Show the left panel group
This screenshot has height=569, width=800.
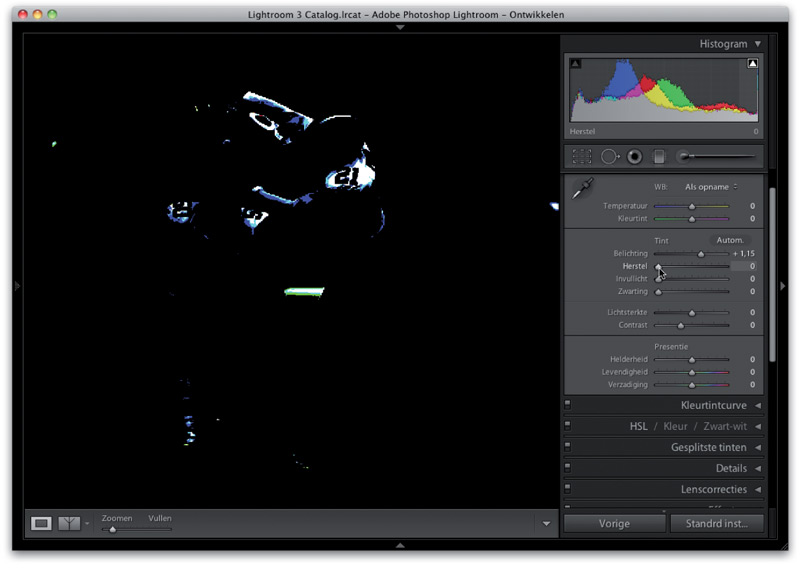pos(17,286)
